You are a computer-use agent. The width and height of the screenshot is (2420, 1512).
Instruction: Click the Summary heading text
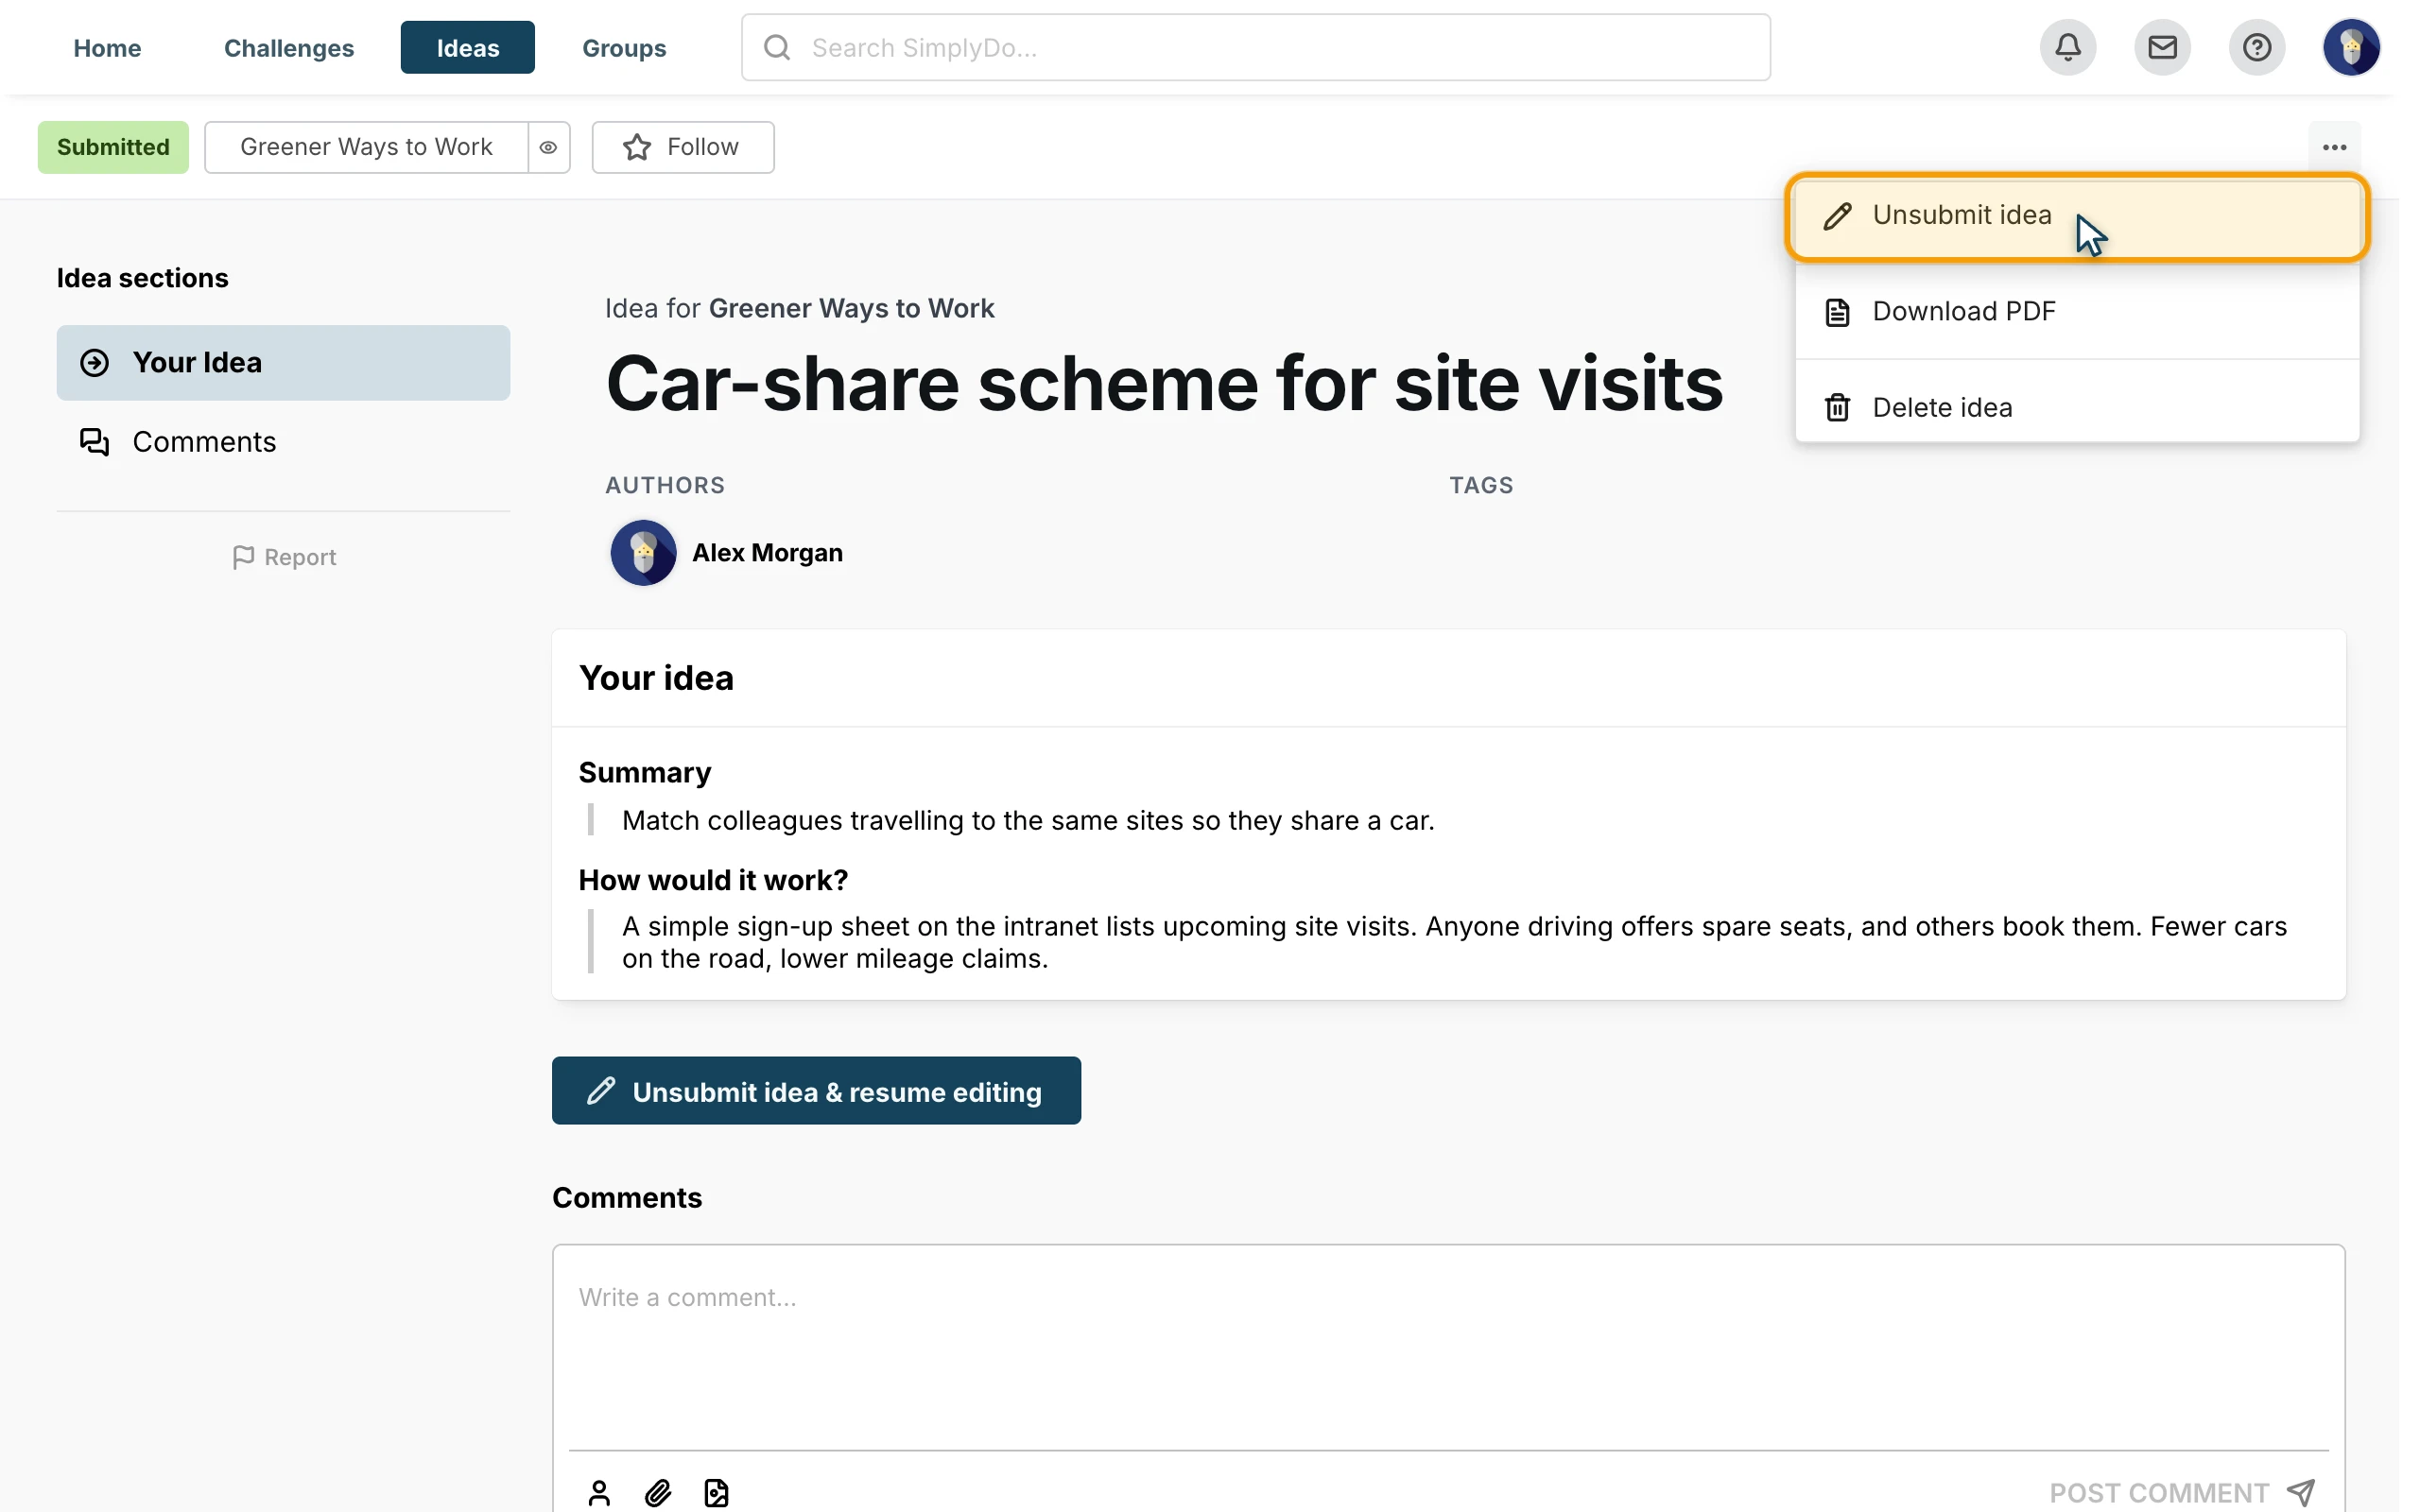[x=645, y=772]
